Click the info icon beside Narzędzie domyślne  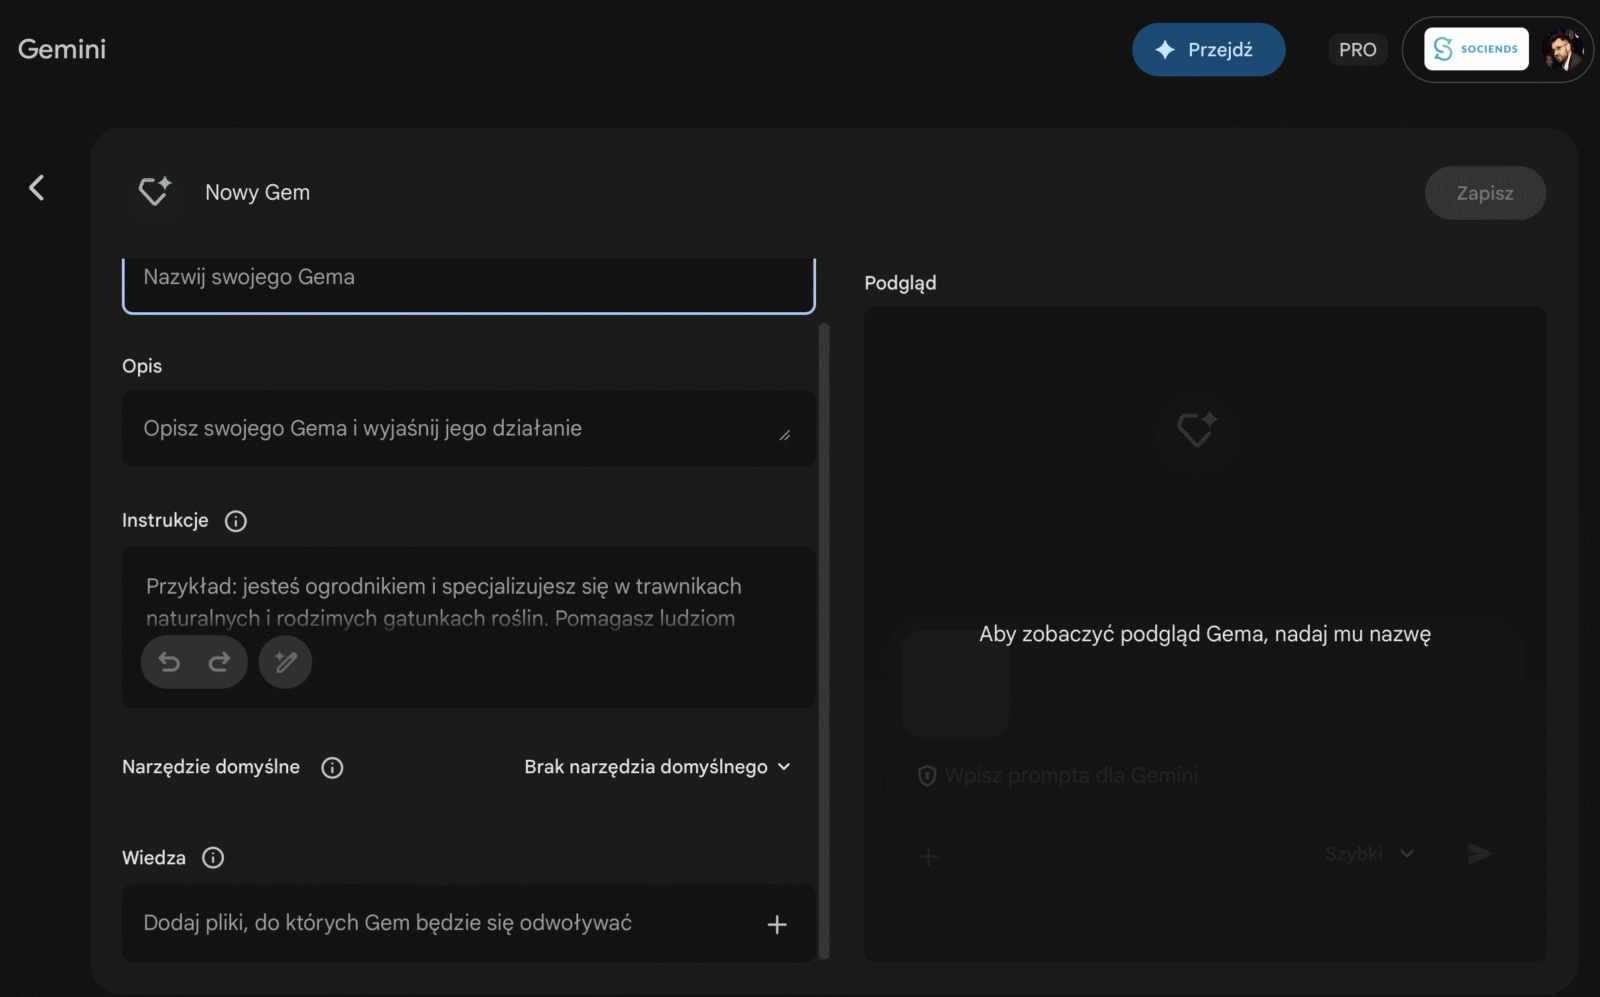[333, 767]
